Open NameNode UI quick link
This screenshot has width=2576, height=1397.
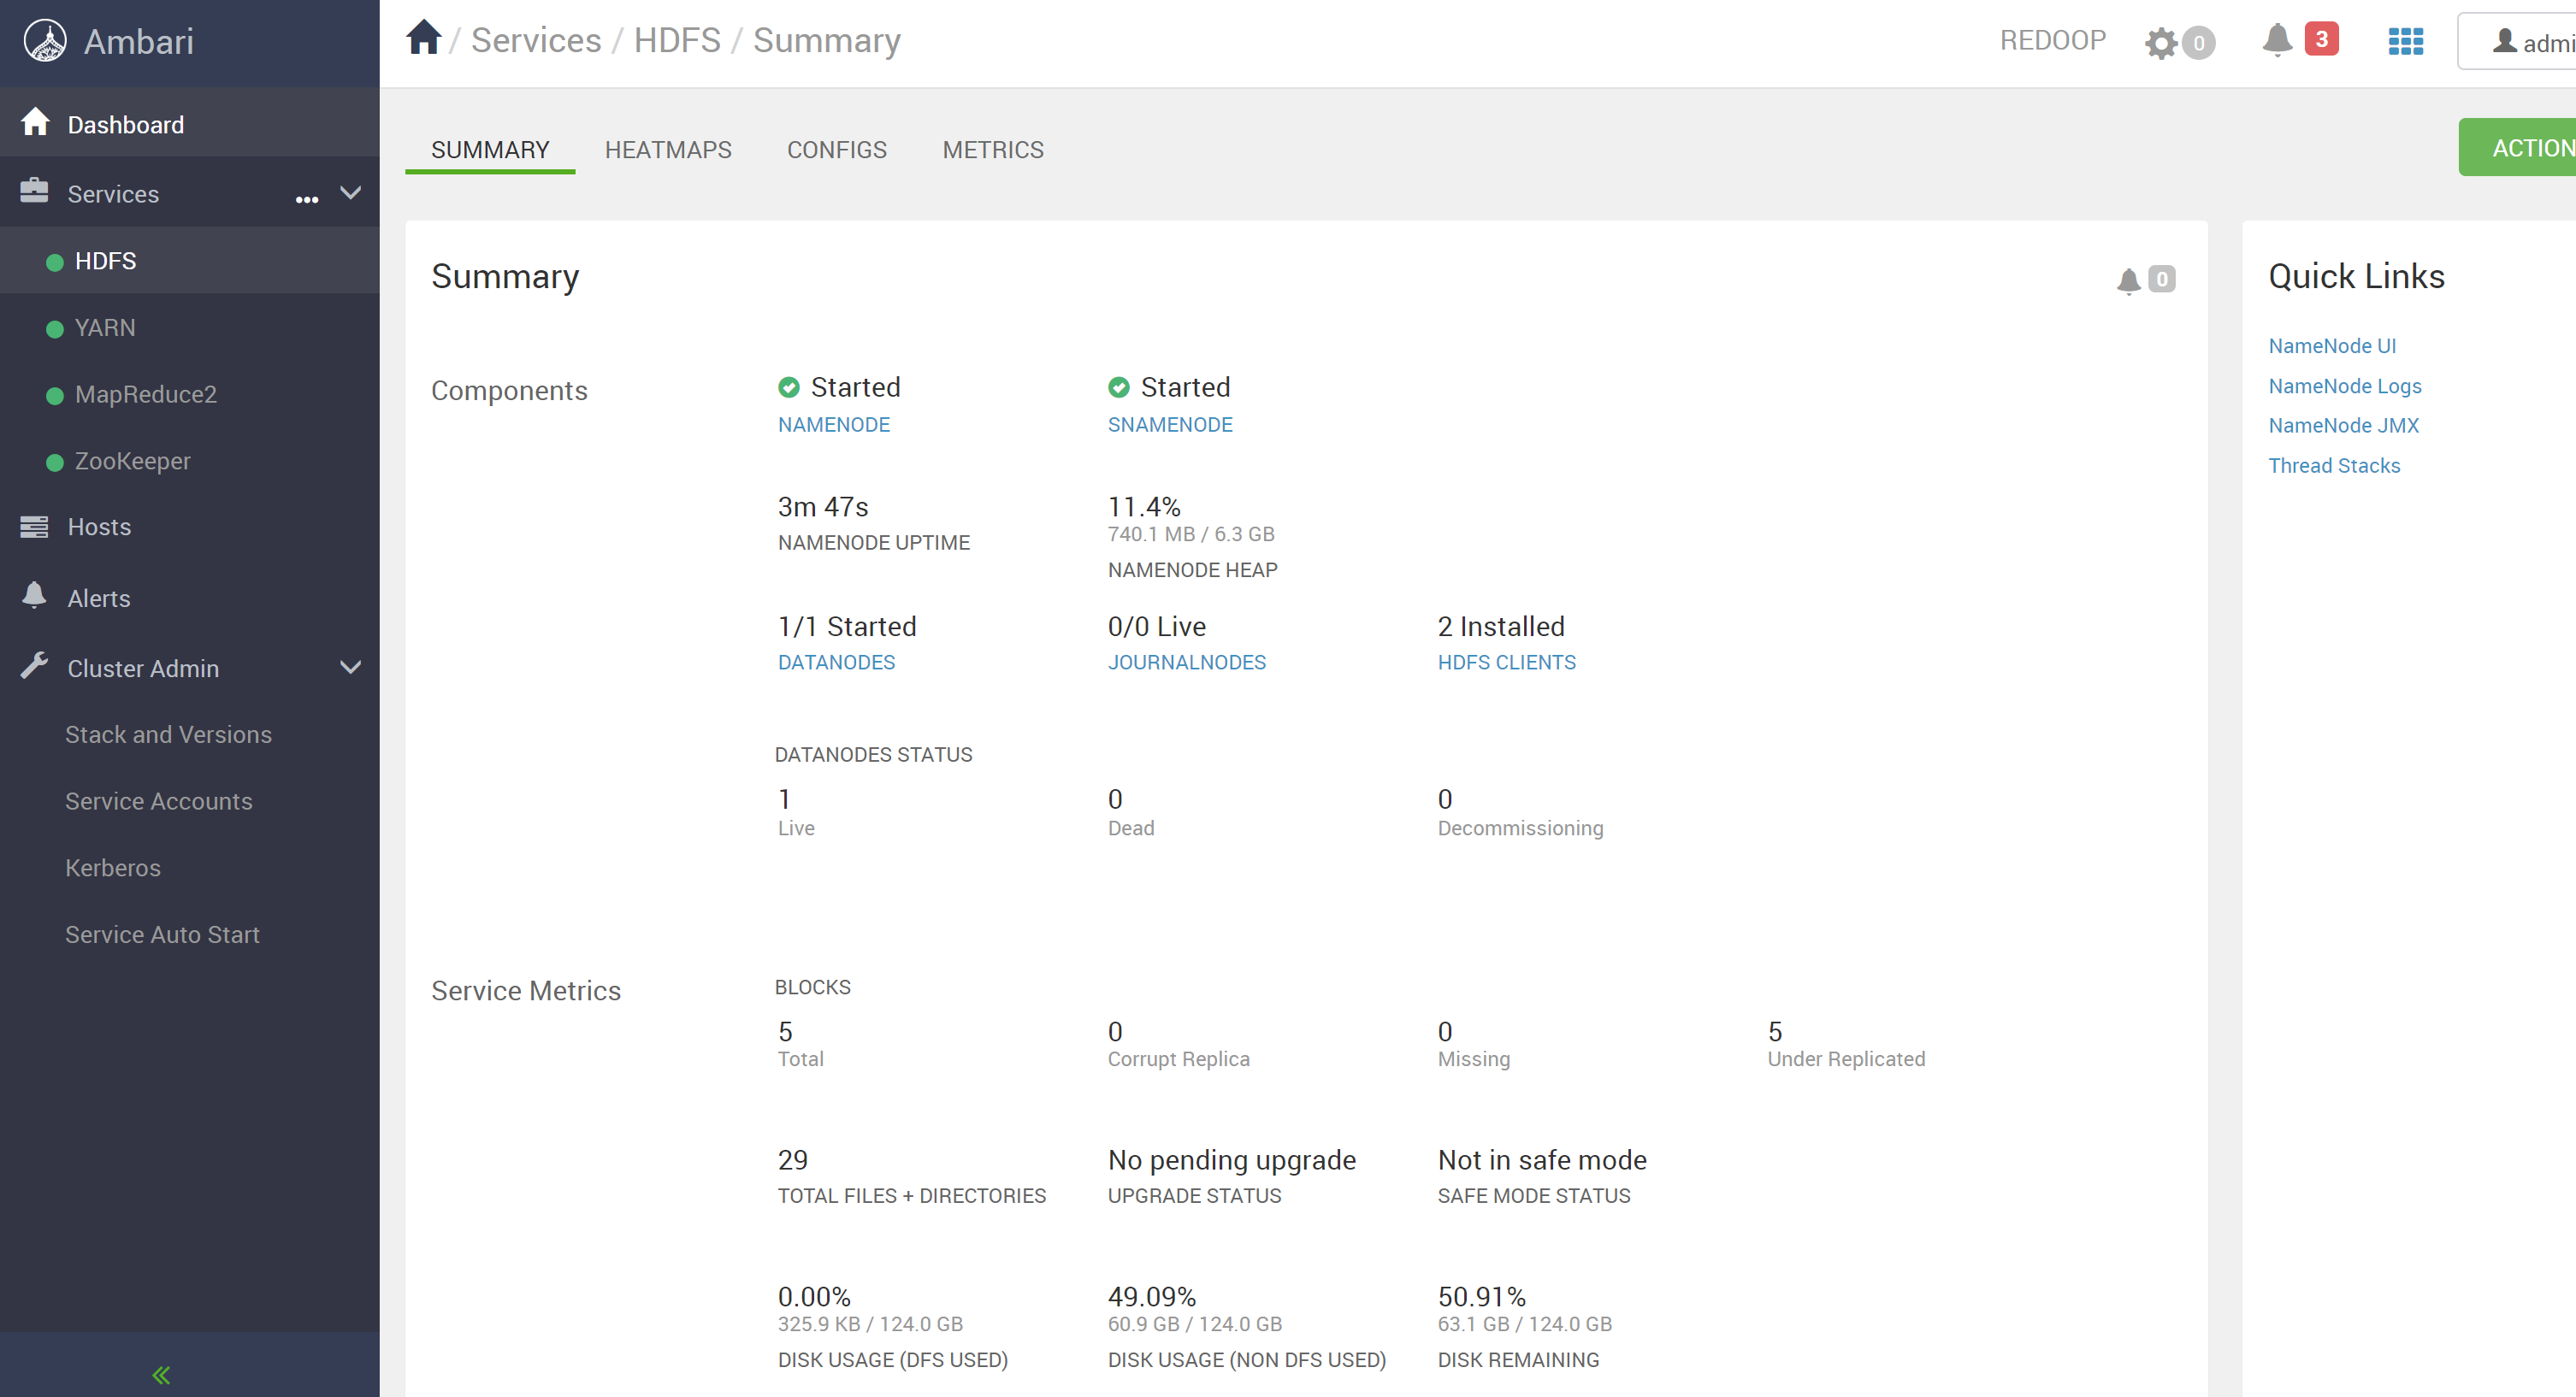2332,346
